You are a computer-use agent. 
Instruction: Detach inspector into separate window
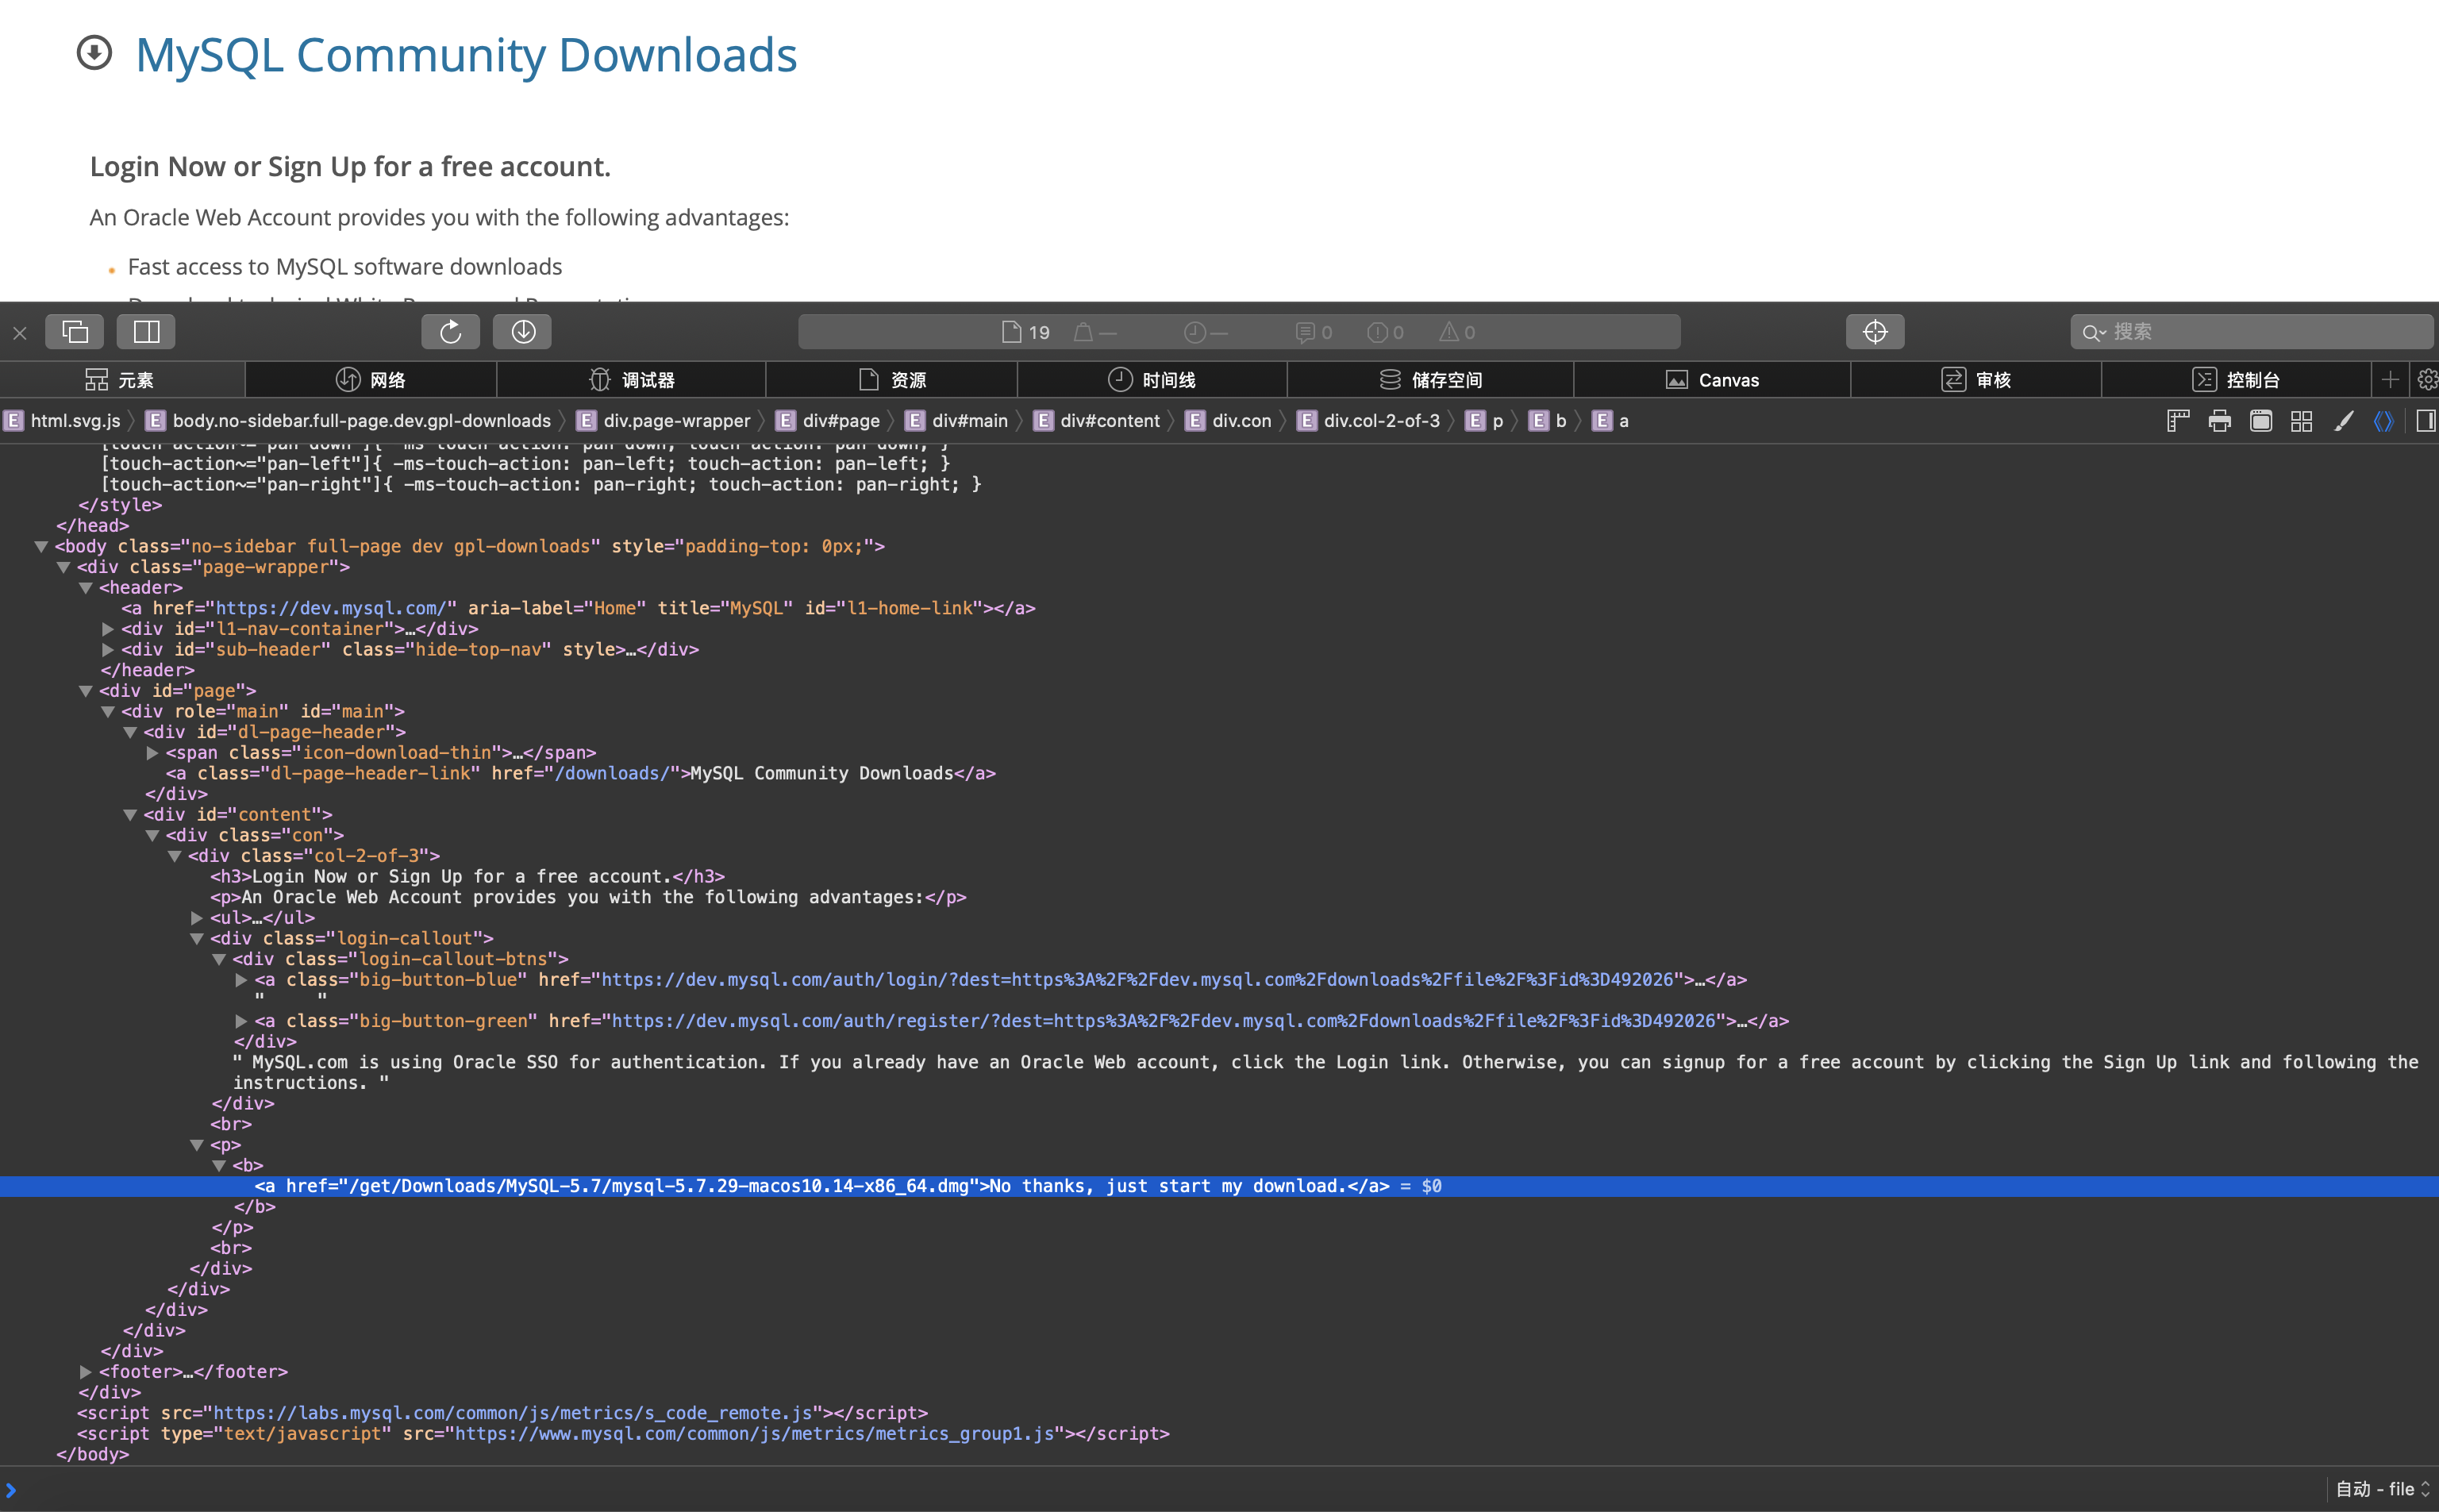[75, 331]
